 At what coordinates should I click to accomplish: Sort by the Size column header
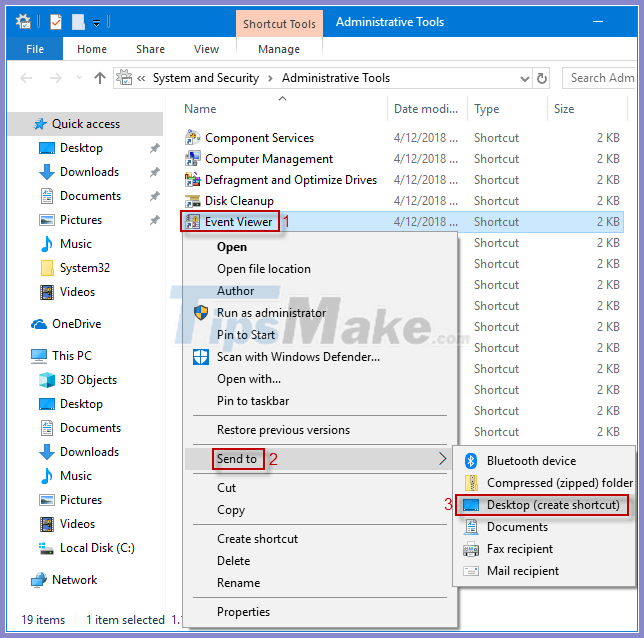564,108
